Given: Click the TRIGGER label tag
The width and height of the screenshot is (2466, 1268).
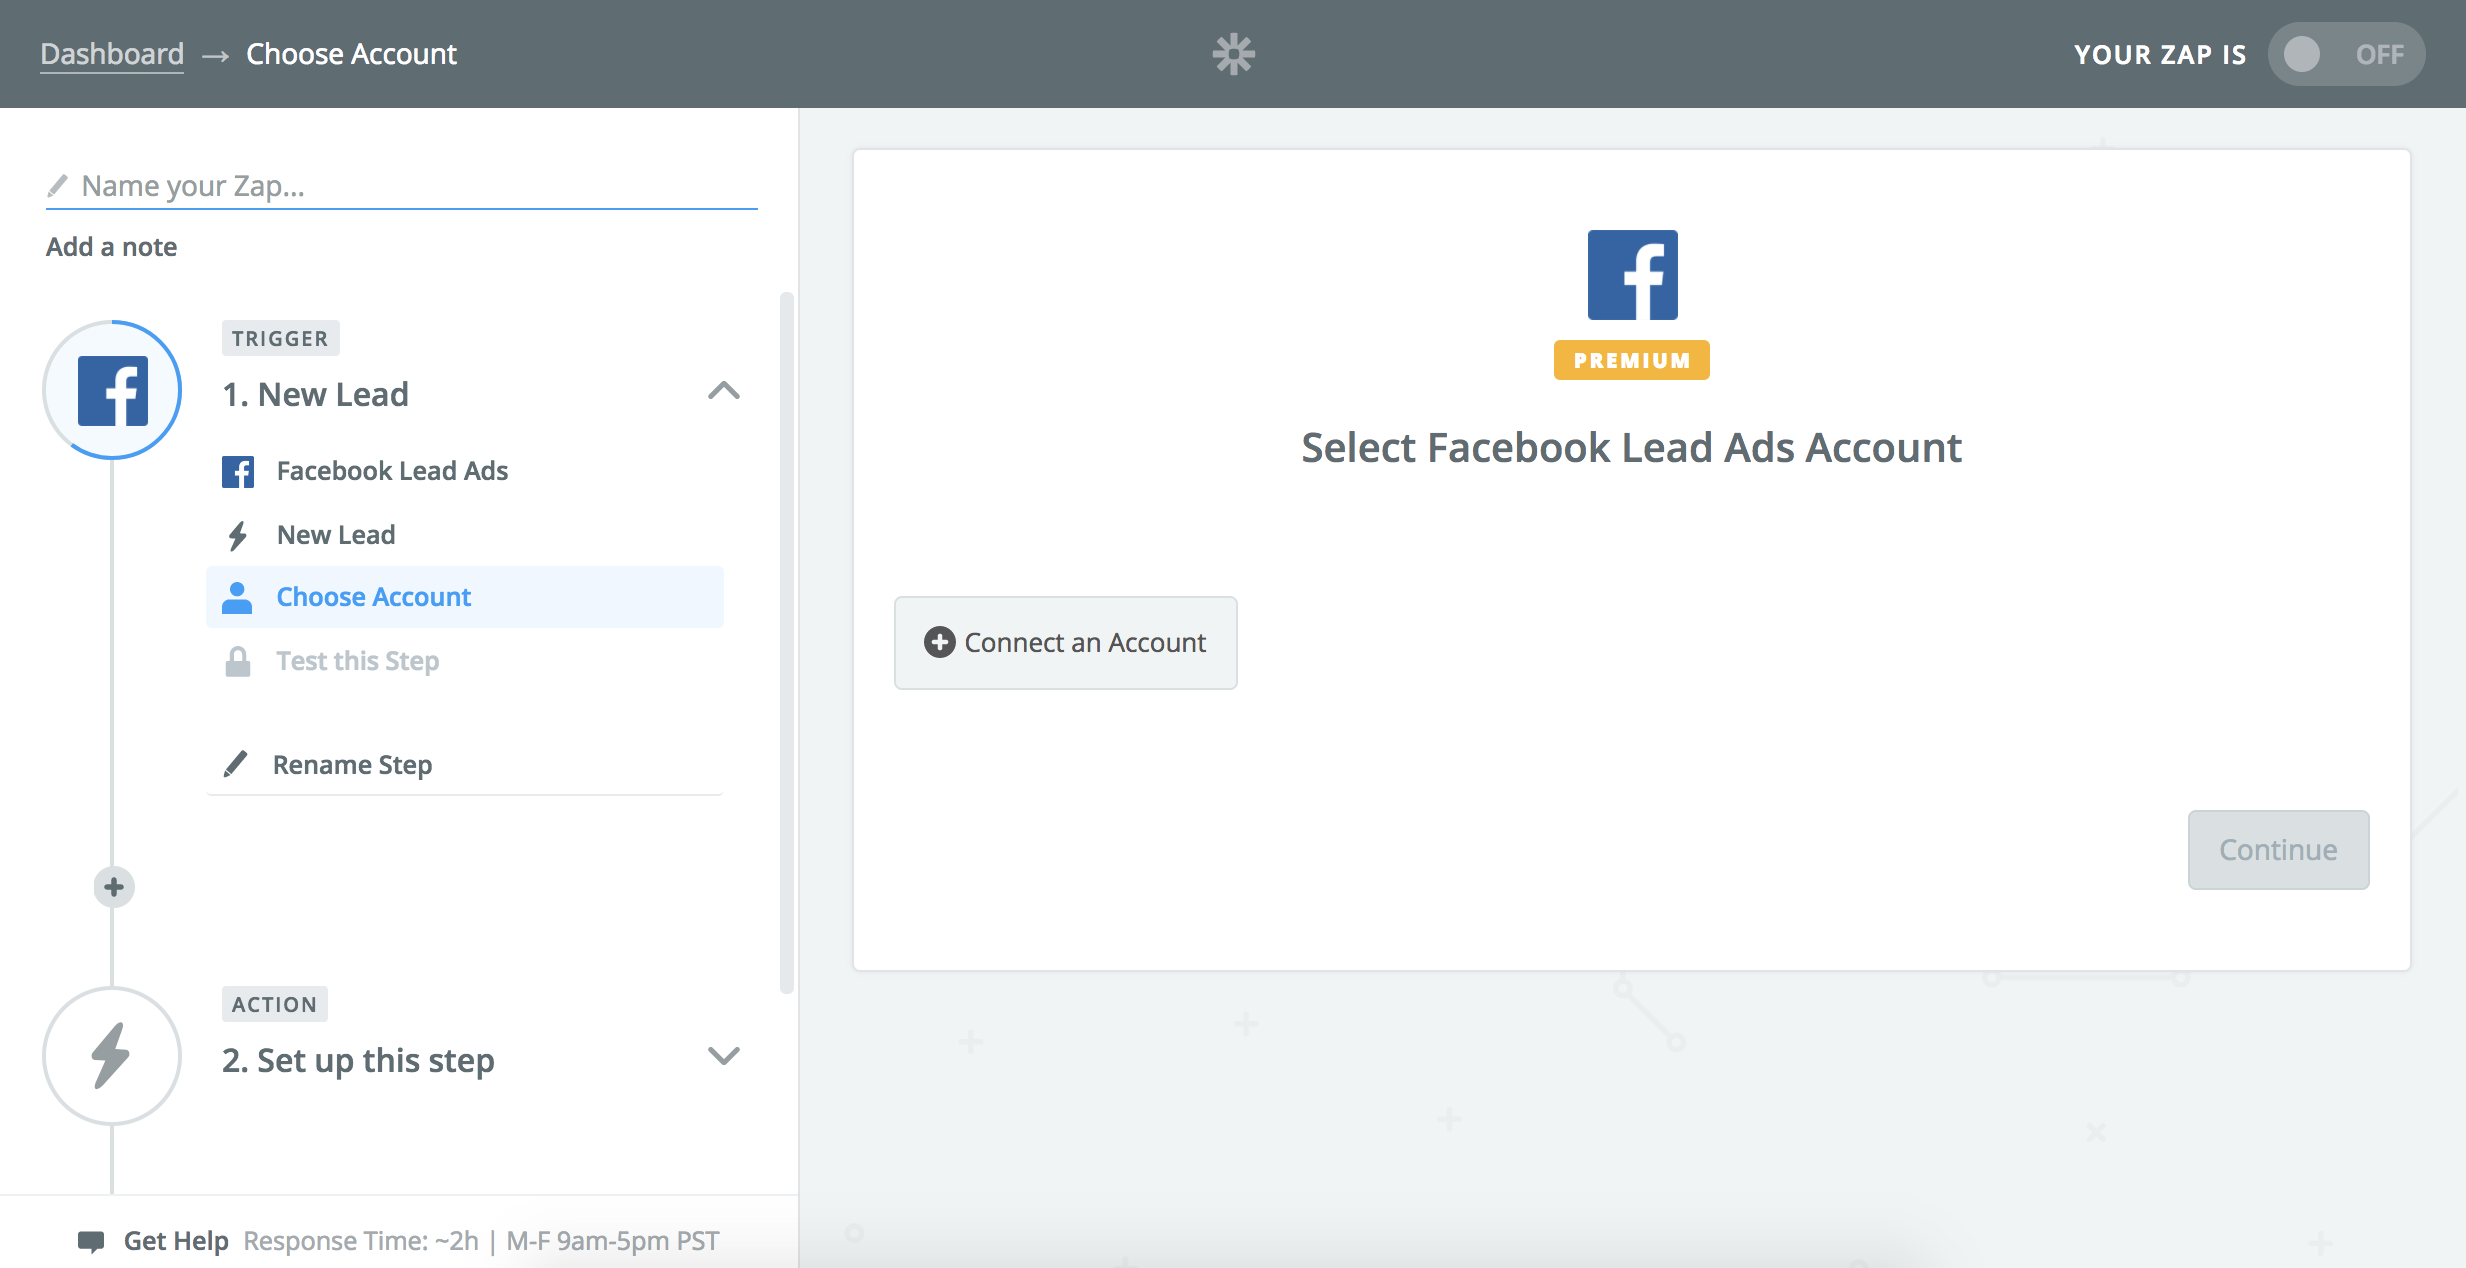Looking at the screenshot, I should pos(281,339).
